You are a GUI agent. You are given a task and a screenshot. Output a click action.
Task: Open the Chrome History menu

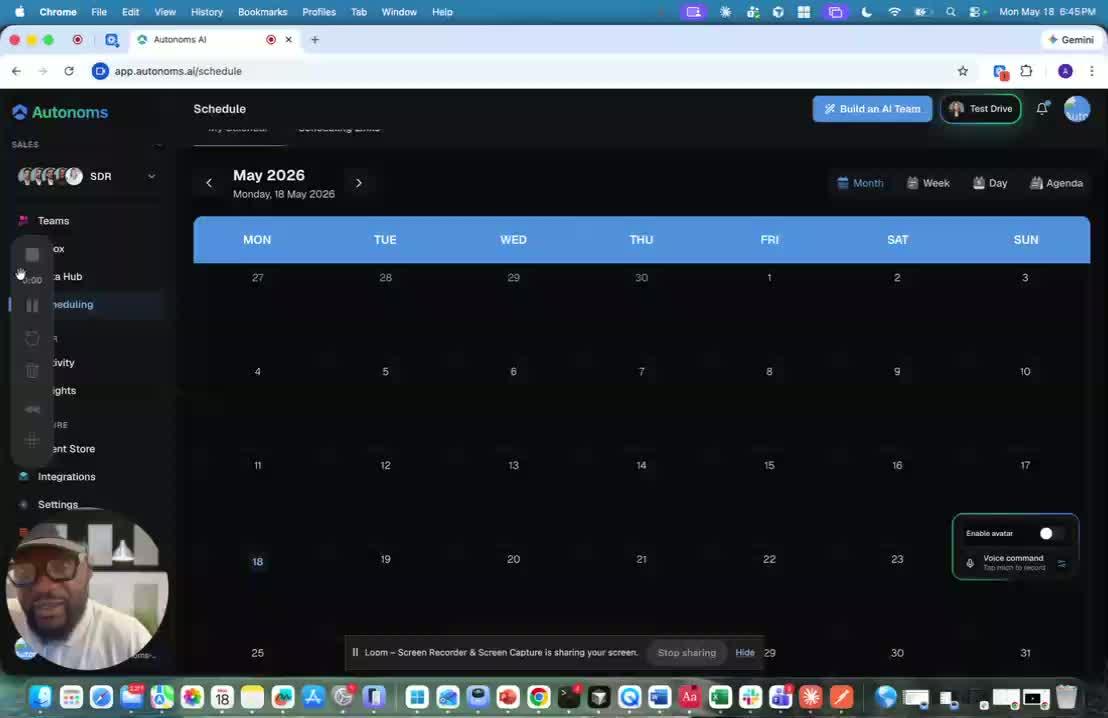tap(206, 12)
